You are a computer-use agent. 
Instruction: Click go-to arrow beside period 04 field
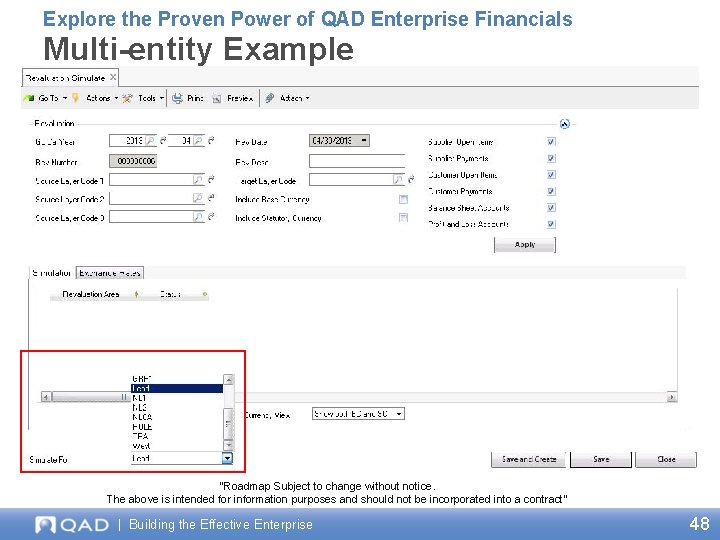(211, 140)
